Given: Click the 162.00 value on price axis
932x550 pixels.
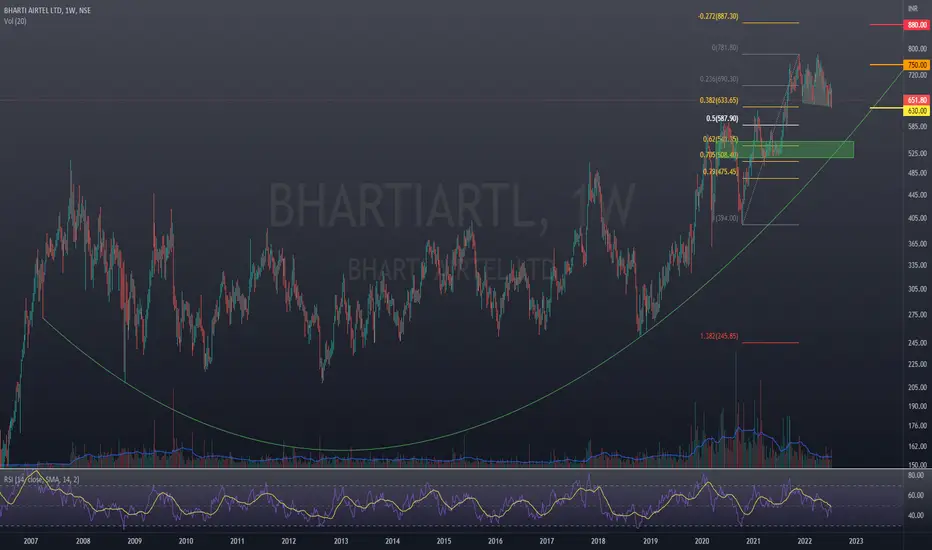Looking at the screenshot, I should (x=917, y=446).
